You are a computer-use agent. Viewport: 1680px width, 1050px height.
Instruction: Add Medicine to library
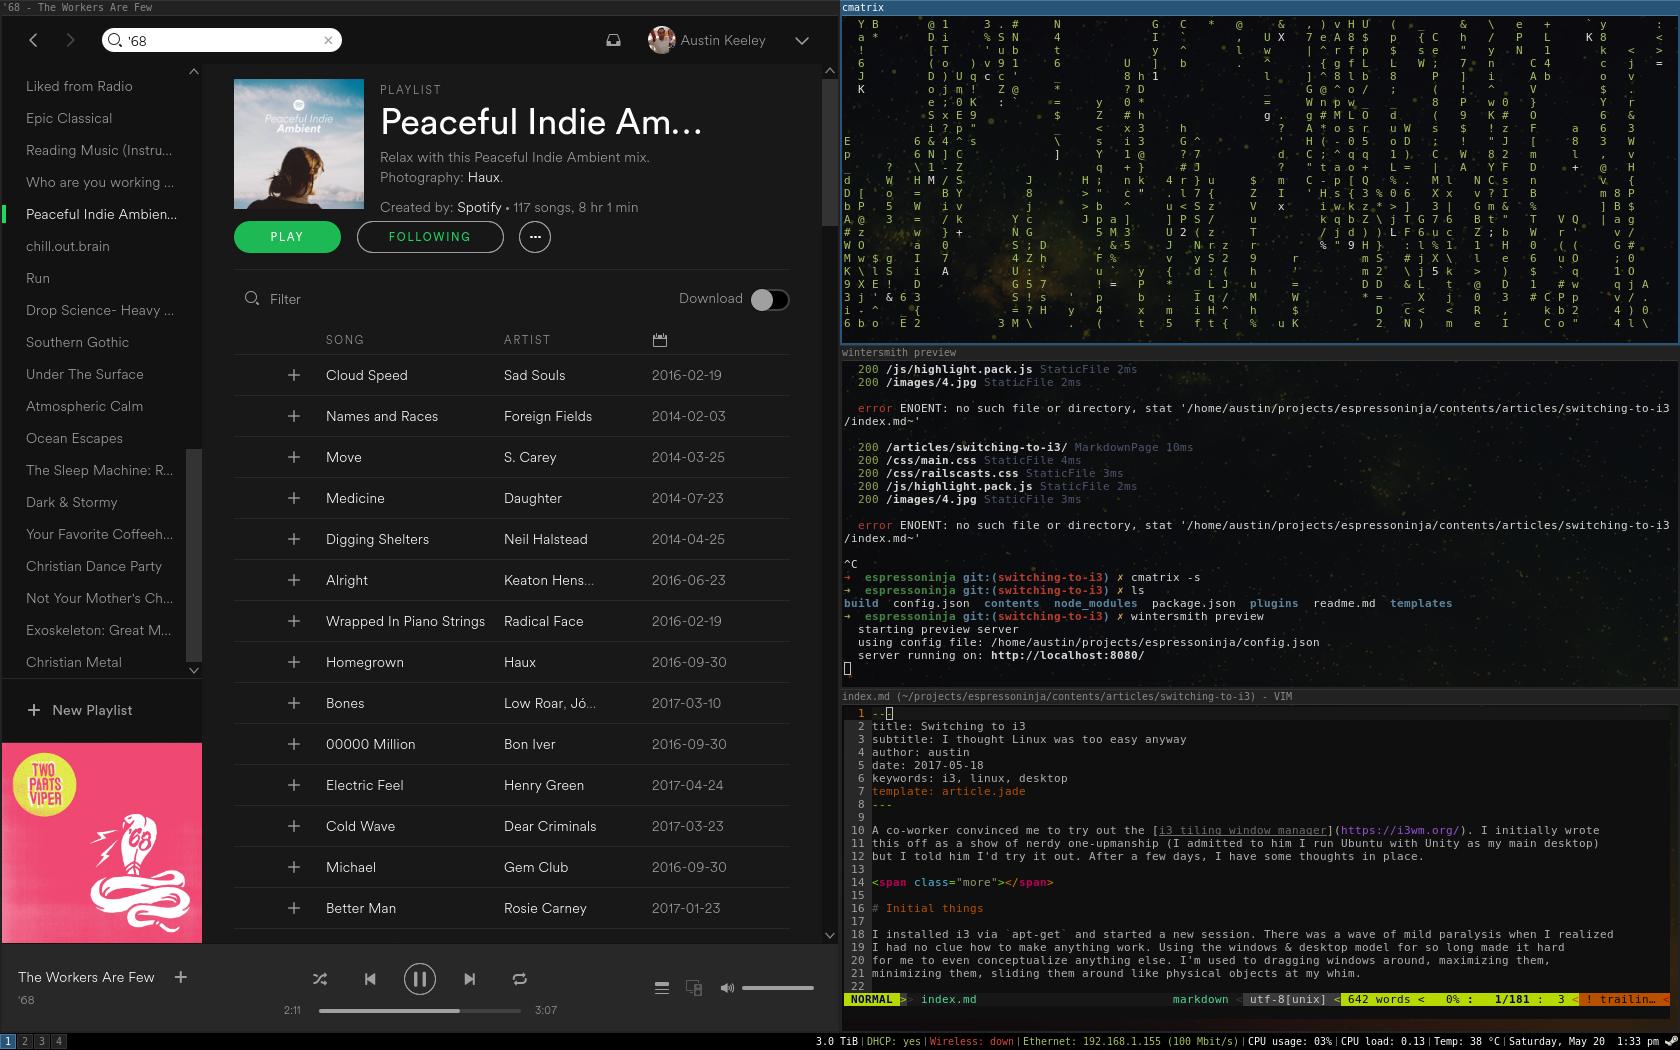coord(294,498)
